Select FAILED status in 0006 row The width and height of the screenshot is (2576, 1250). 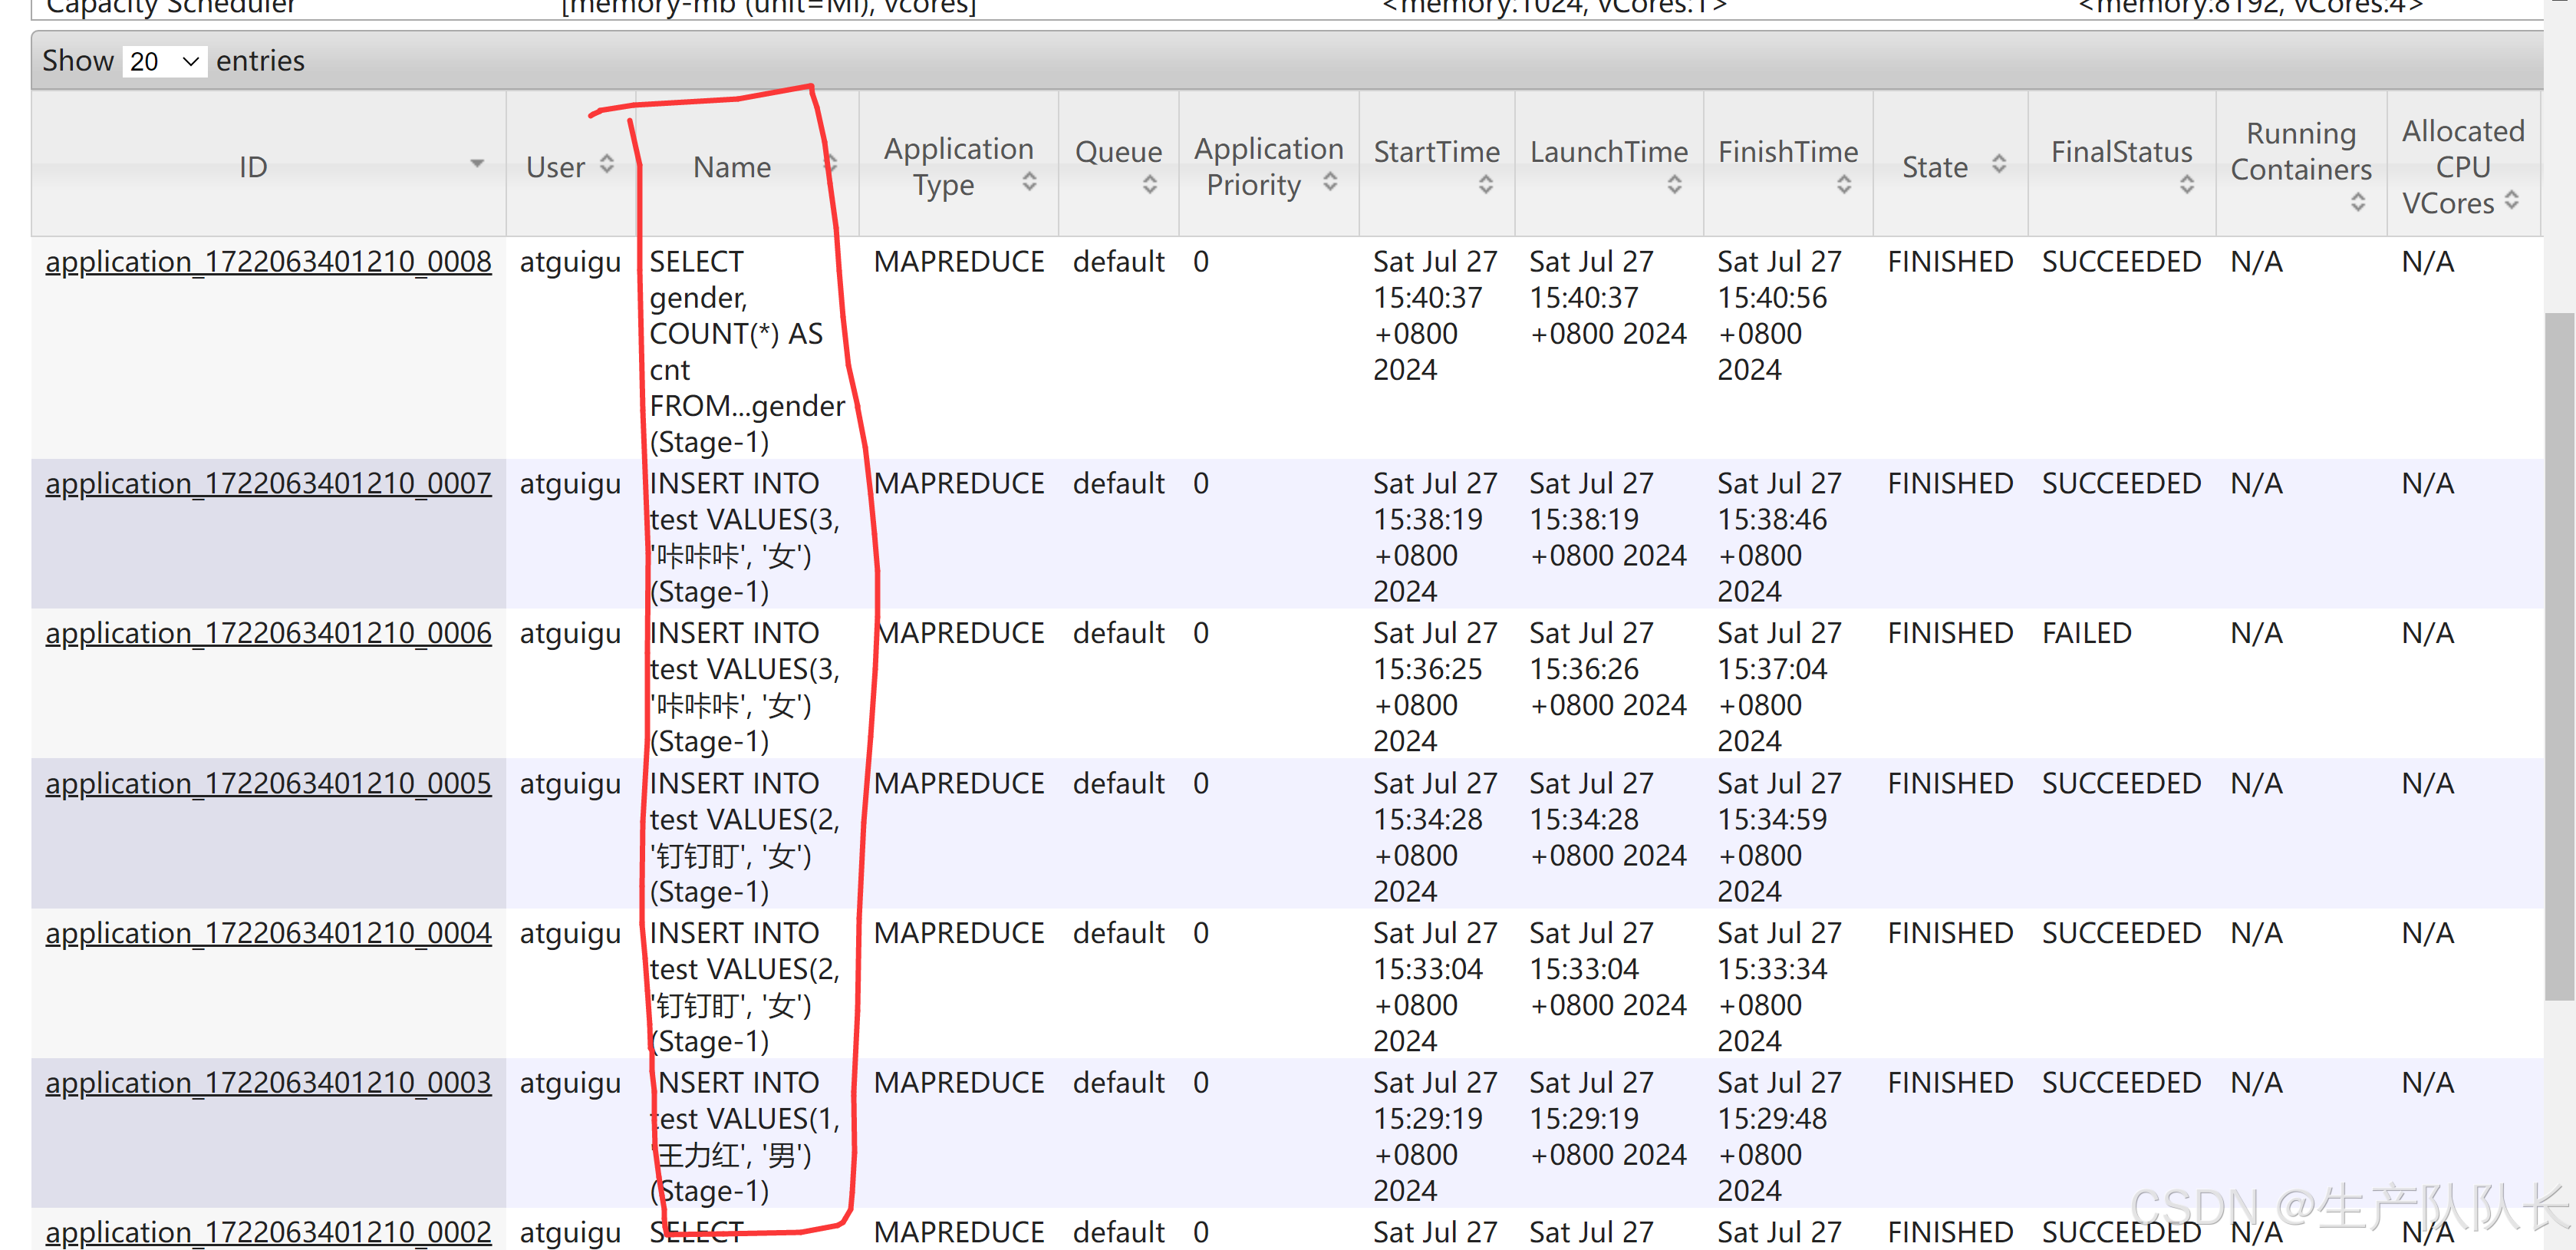[x=2086, y=634]
